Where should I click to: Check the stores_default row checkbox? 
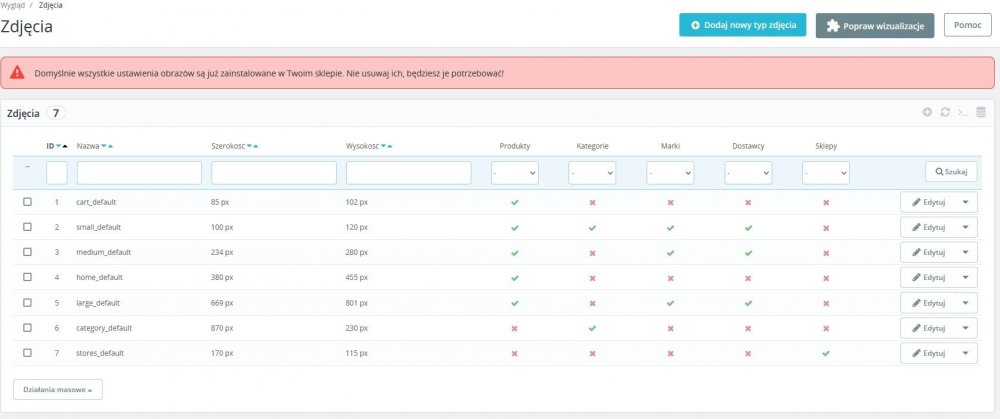click(x=27, y=352)
